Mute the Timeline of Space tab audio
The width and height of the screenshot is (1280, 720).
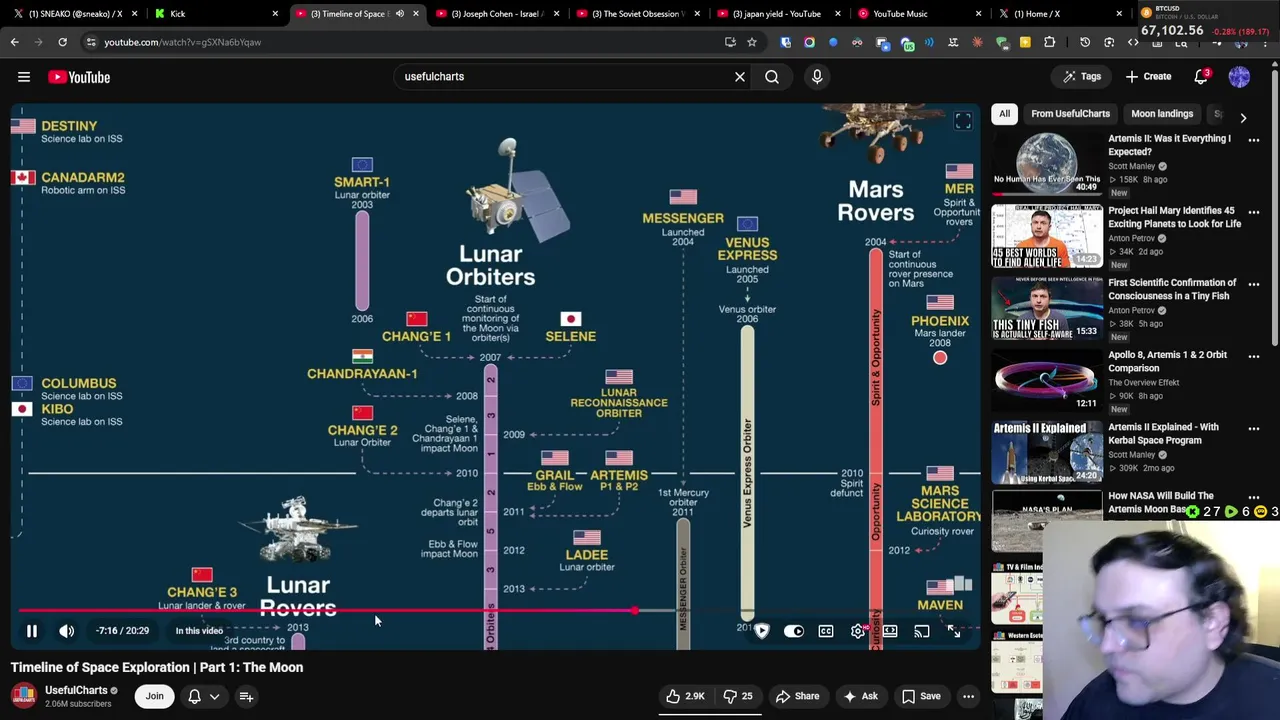pos(399,14)
